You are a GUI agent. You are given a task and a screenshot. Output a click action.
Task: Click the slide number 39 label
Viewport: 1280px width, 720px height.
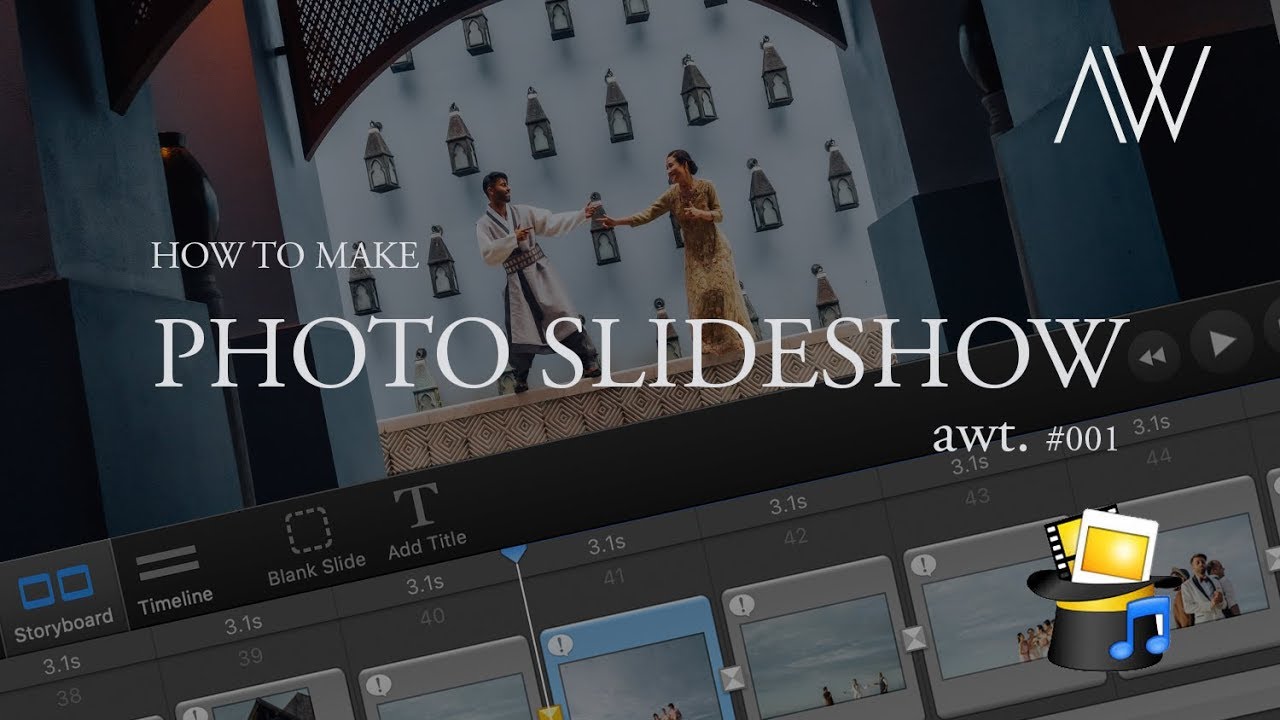[x=250, y=657]
